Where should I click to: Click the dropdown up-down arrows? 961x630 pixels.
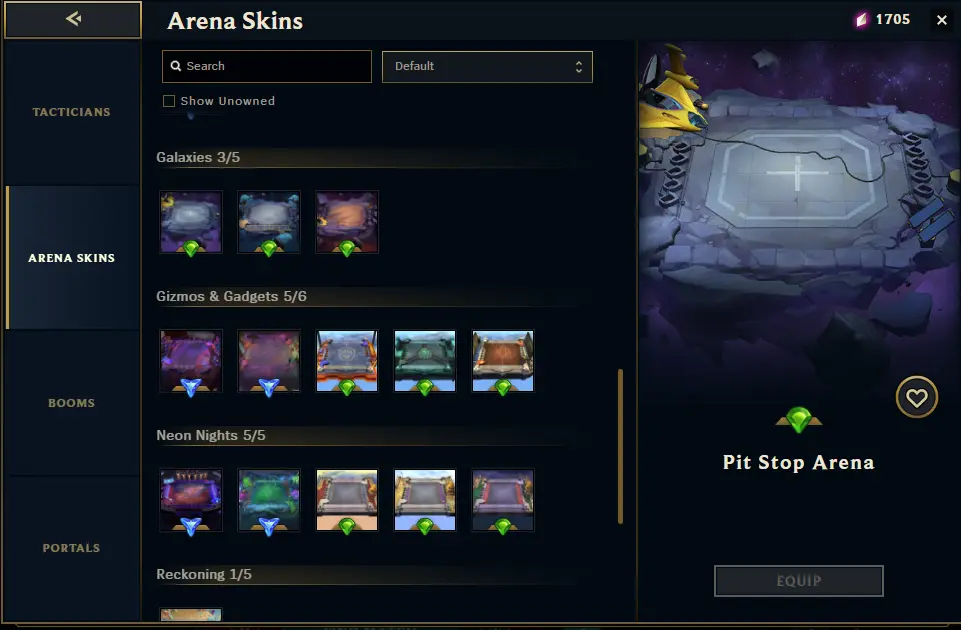(579, 67)
